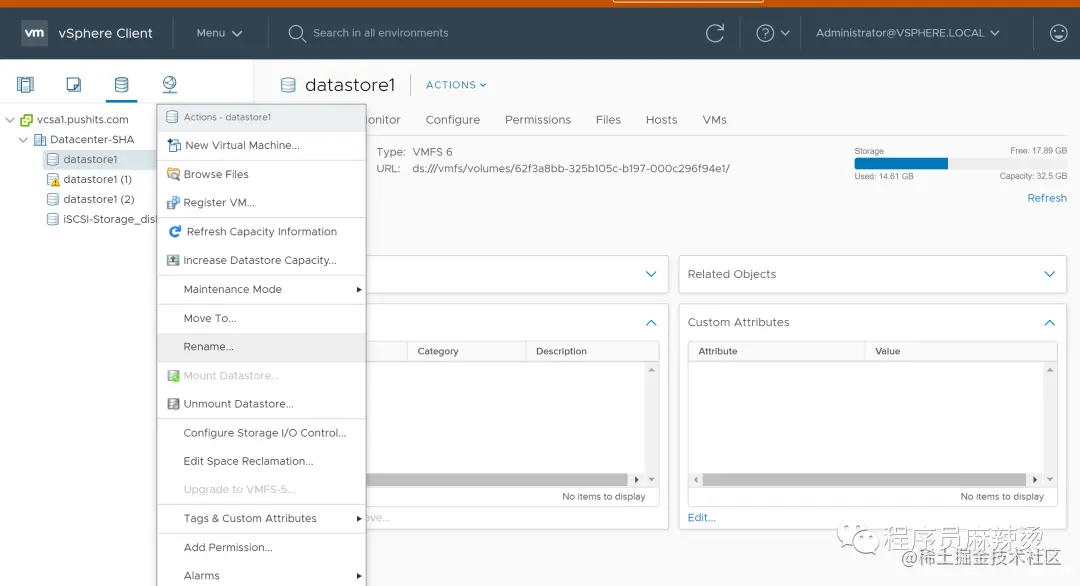This screenshot has height=586, width=1080.
Task: Click the vm logo in header
Action: tap(34, 33)
